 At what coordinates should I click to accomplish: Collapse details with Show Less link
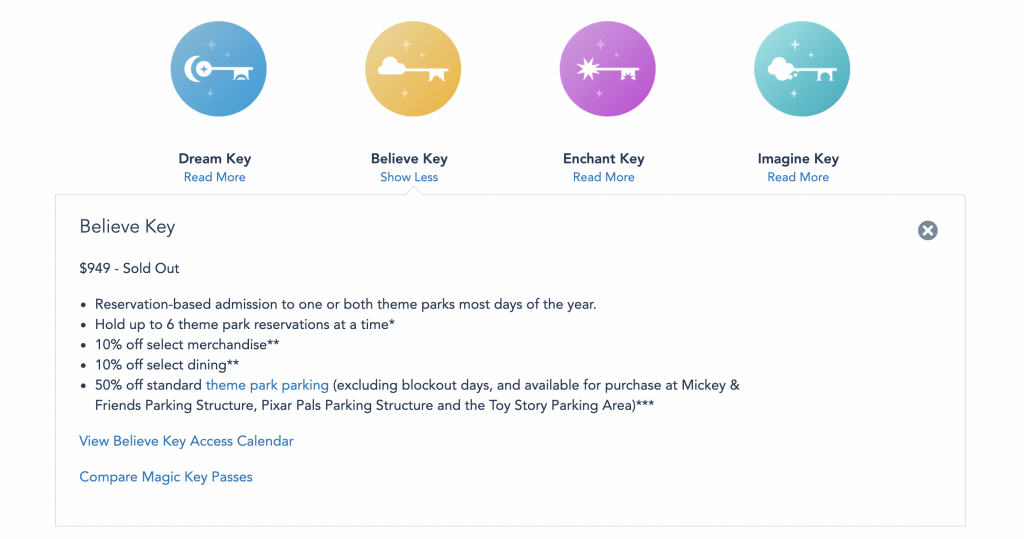click(409, 177)
